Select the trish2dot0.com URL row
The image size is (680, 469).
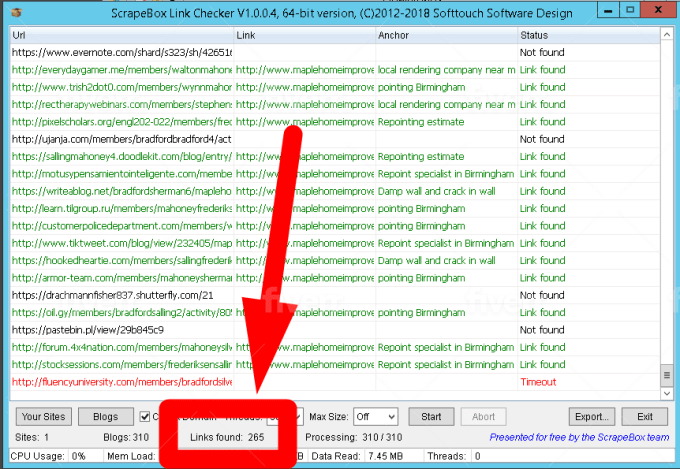point(335,87)
